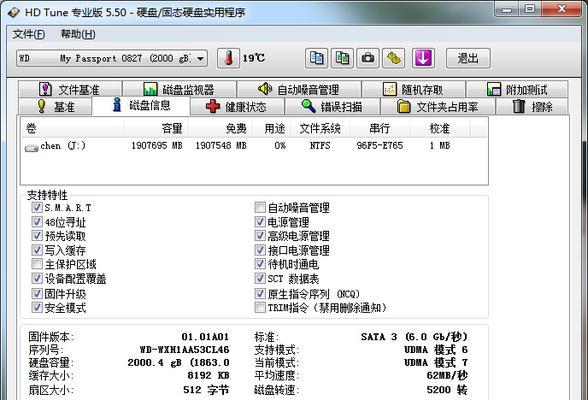Open the 帮助(H) menu

(x=78, y=34)
